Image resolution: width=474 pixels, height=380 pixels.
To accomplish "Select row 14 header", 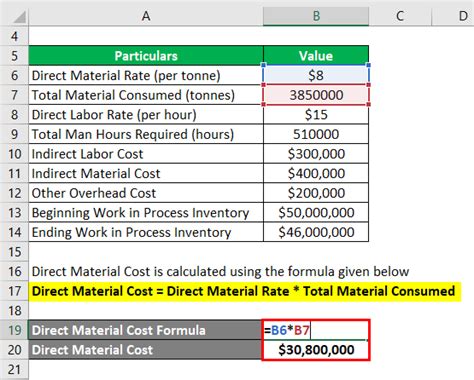I will click(14, 232).
